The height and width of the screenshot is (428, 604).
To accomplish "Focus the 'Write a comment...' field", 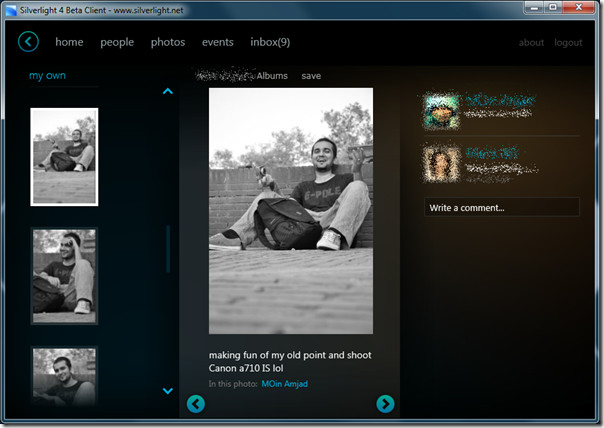I will tap(502, 207).
